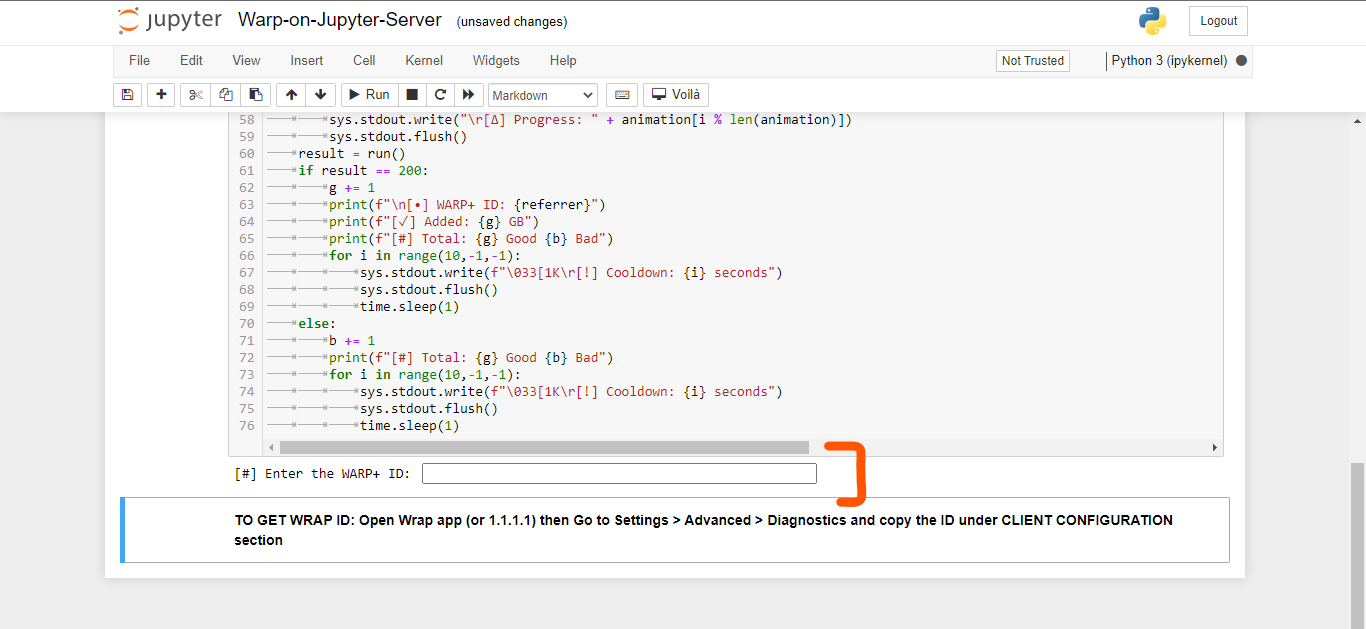Save and checkpoint the notebook

tap(127, 95)
